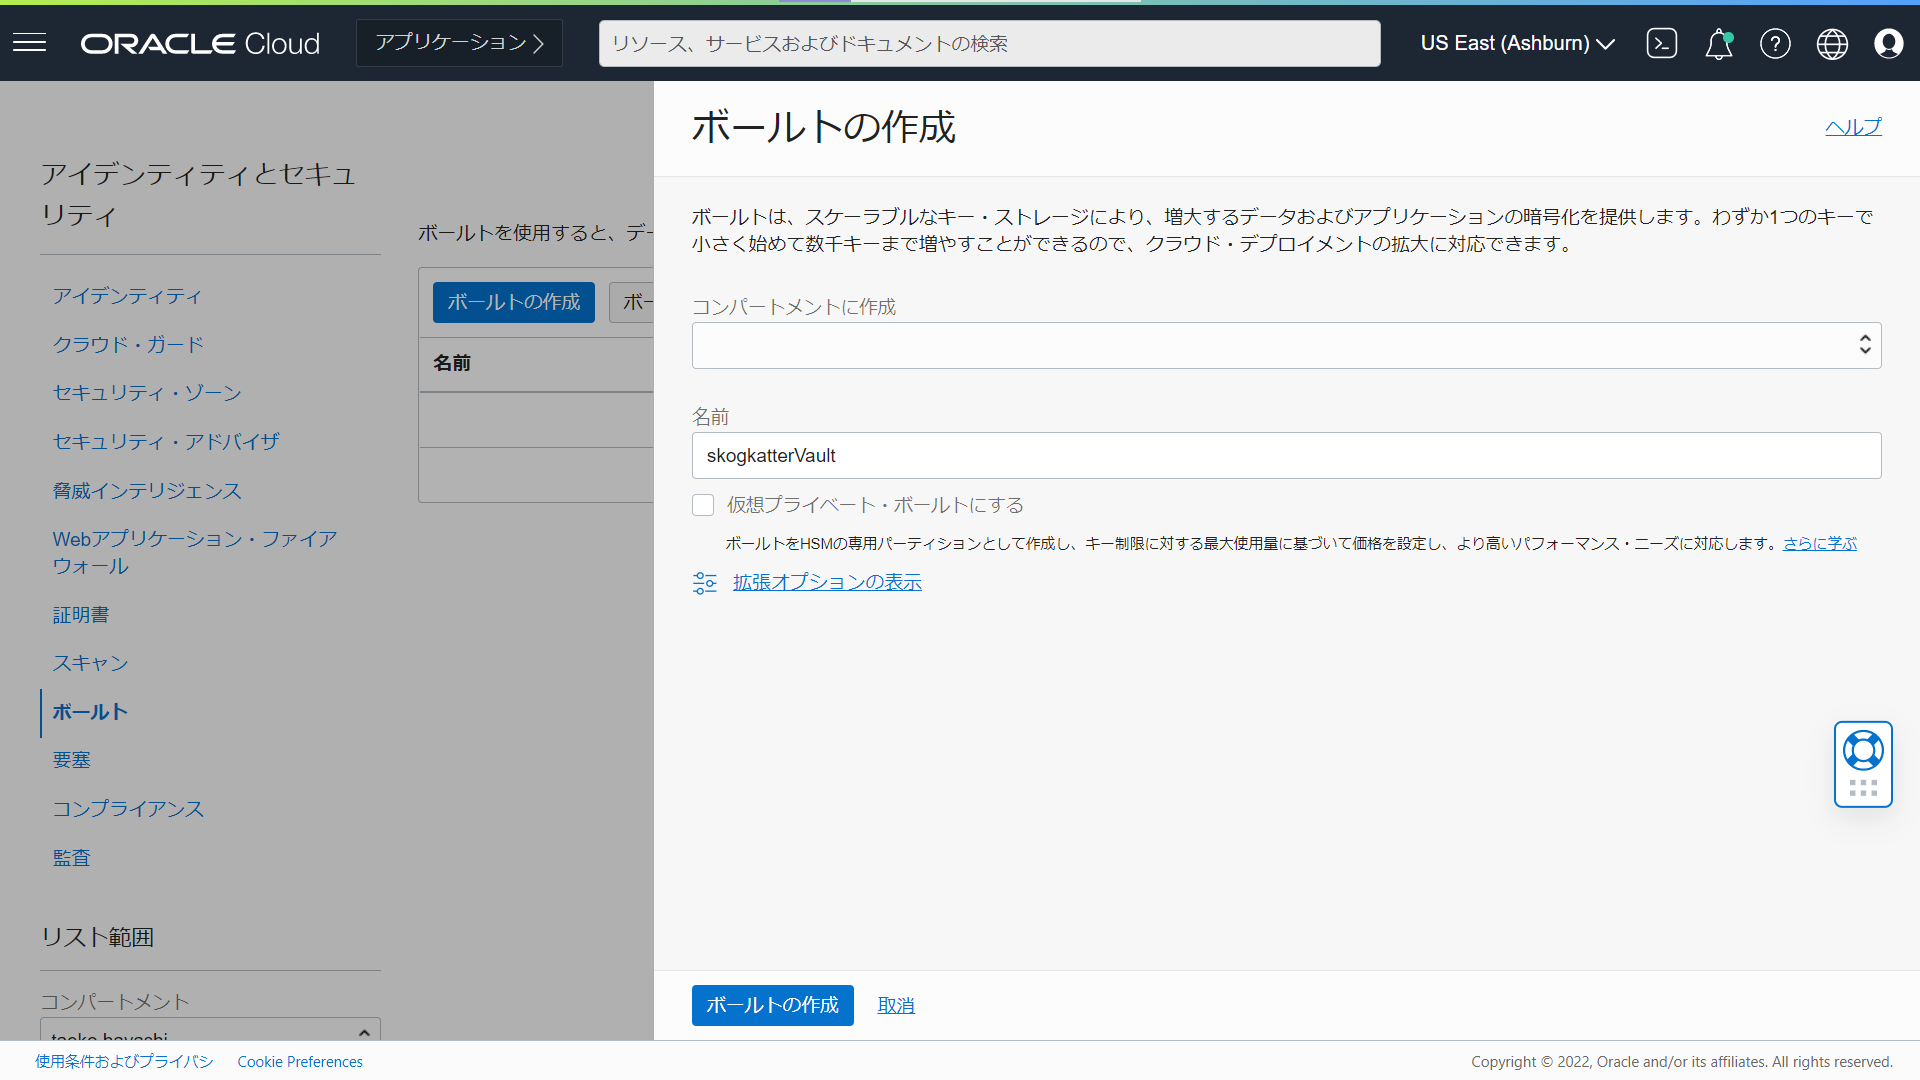The height and width of the screenshot is (1080, 1920).
Task: Open the Oracle assistant floating widget
Action: click(x=1862, y=763)
